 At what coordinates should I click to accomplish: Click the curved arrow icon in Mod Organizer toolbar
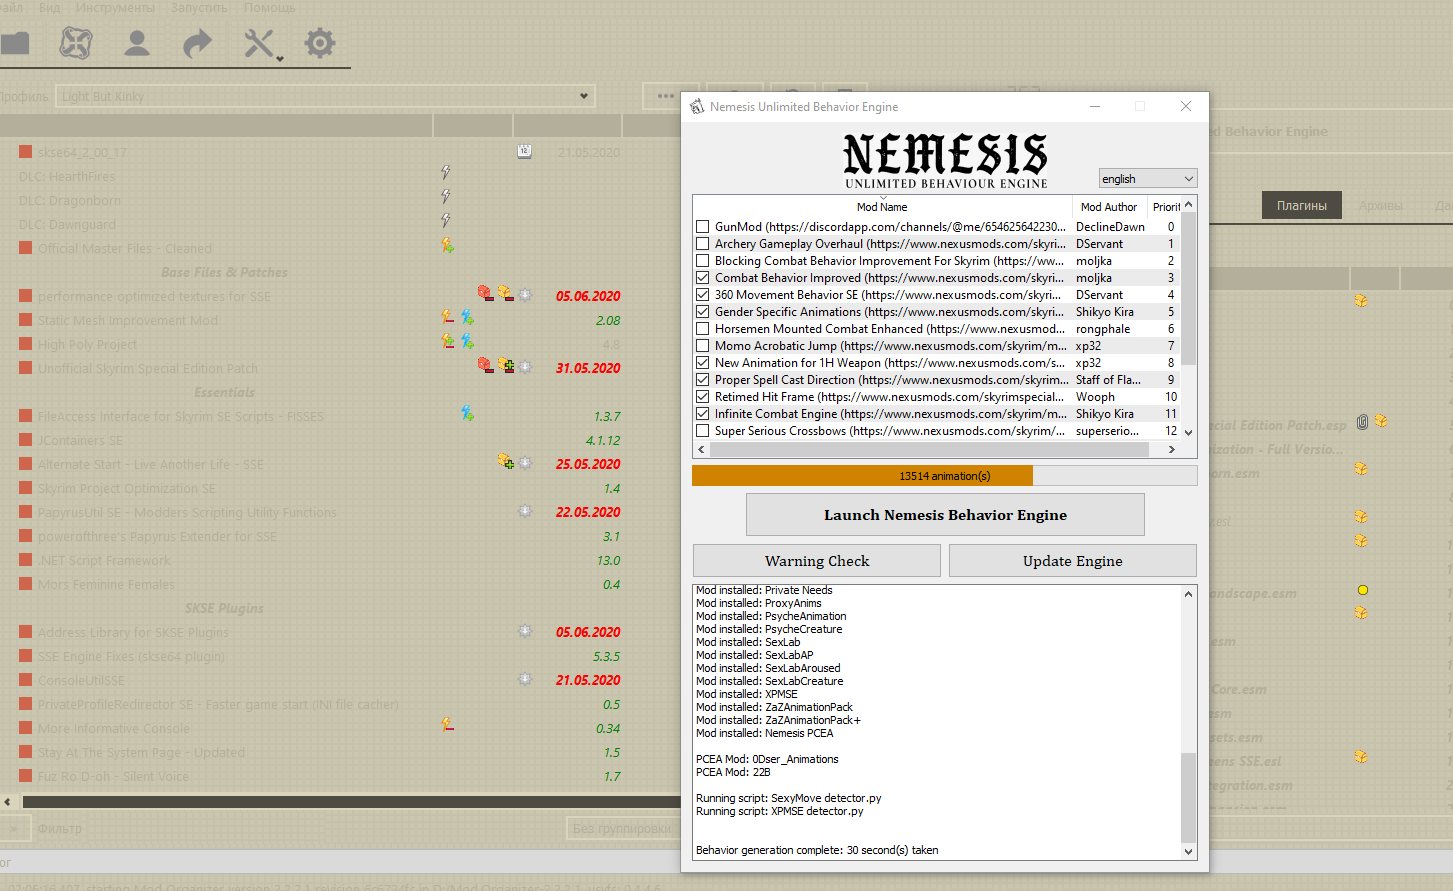(198, 43)
